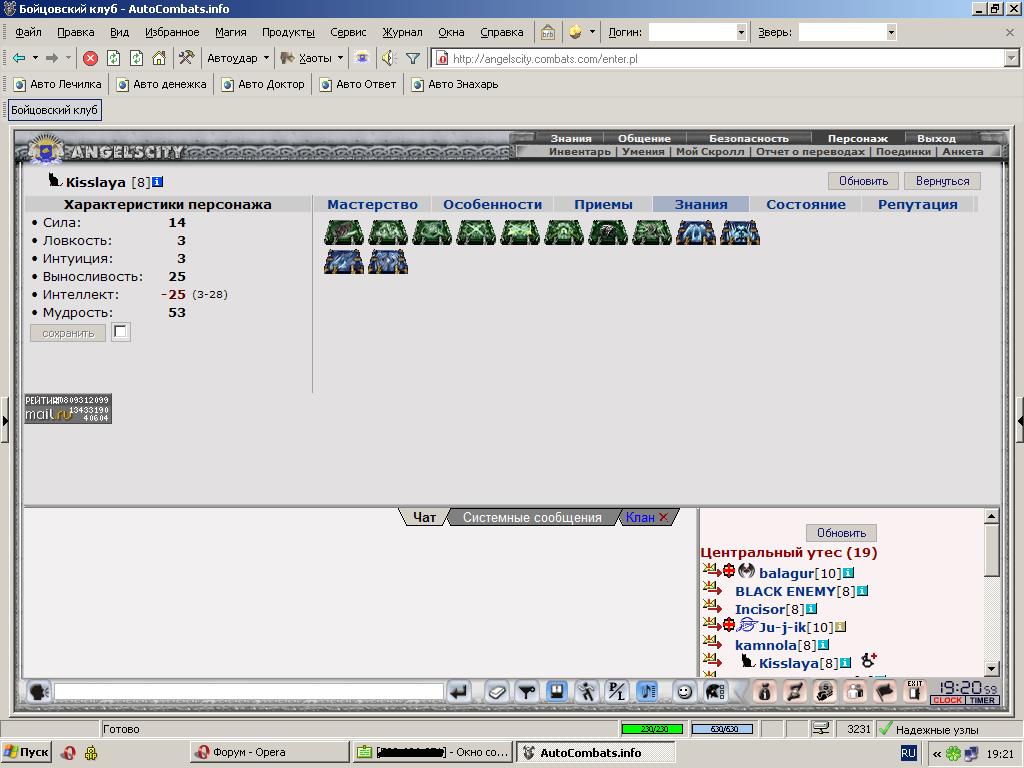
Task: Click the info icon next to Kisslaya [8] header
Action: click(x=157, y=182)
